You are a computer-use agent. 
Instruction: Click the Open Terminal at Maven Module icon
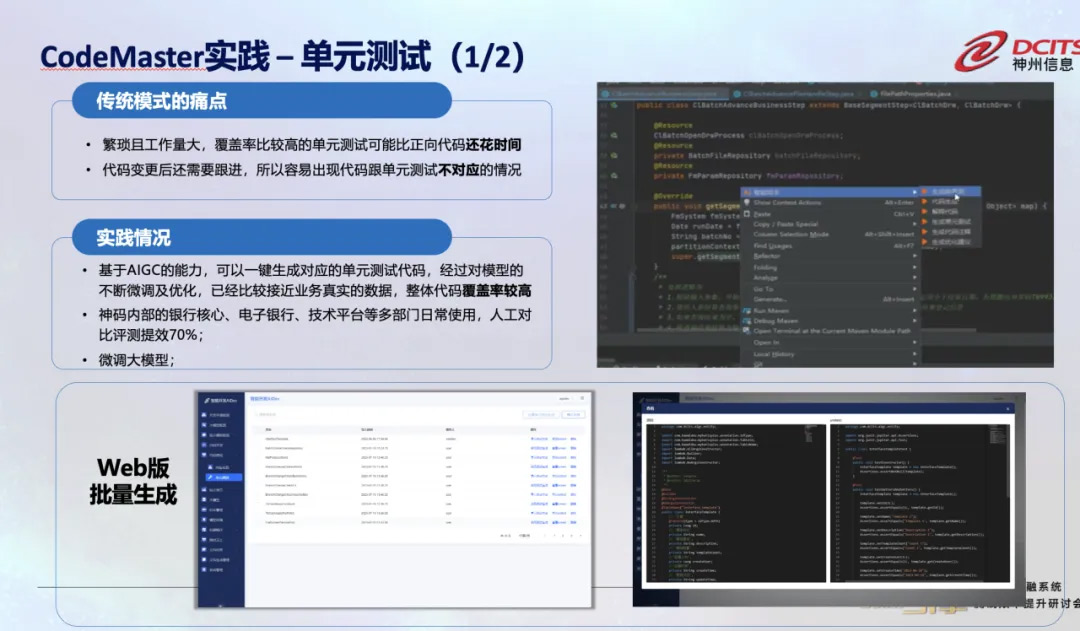click(x=746, y=331)
